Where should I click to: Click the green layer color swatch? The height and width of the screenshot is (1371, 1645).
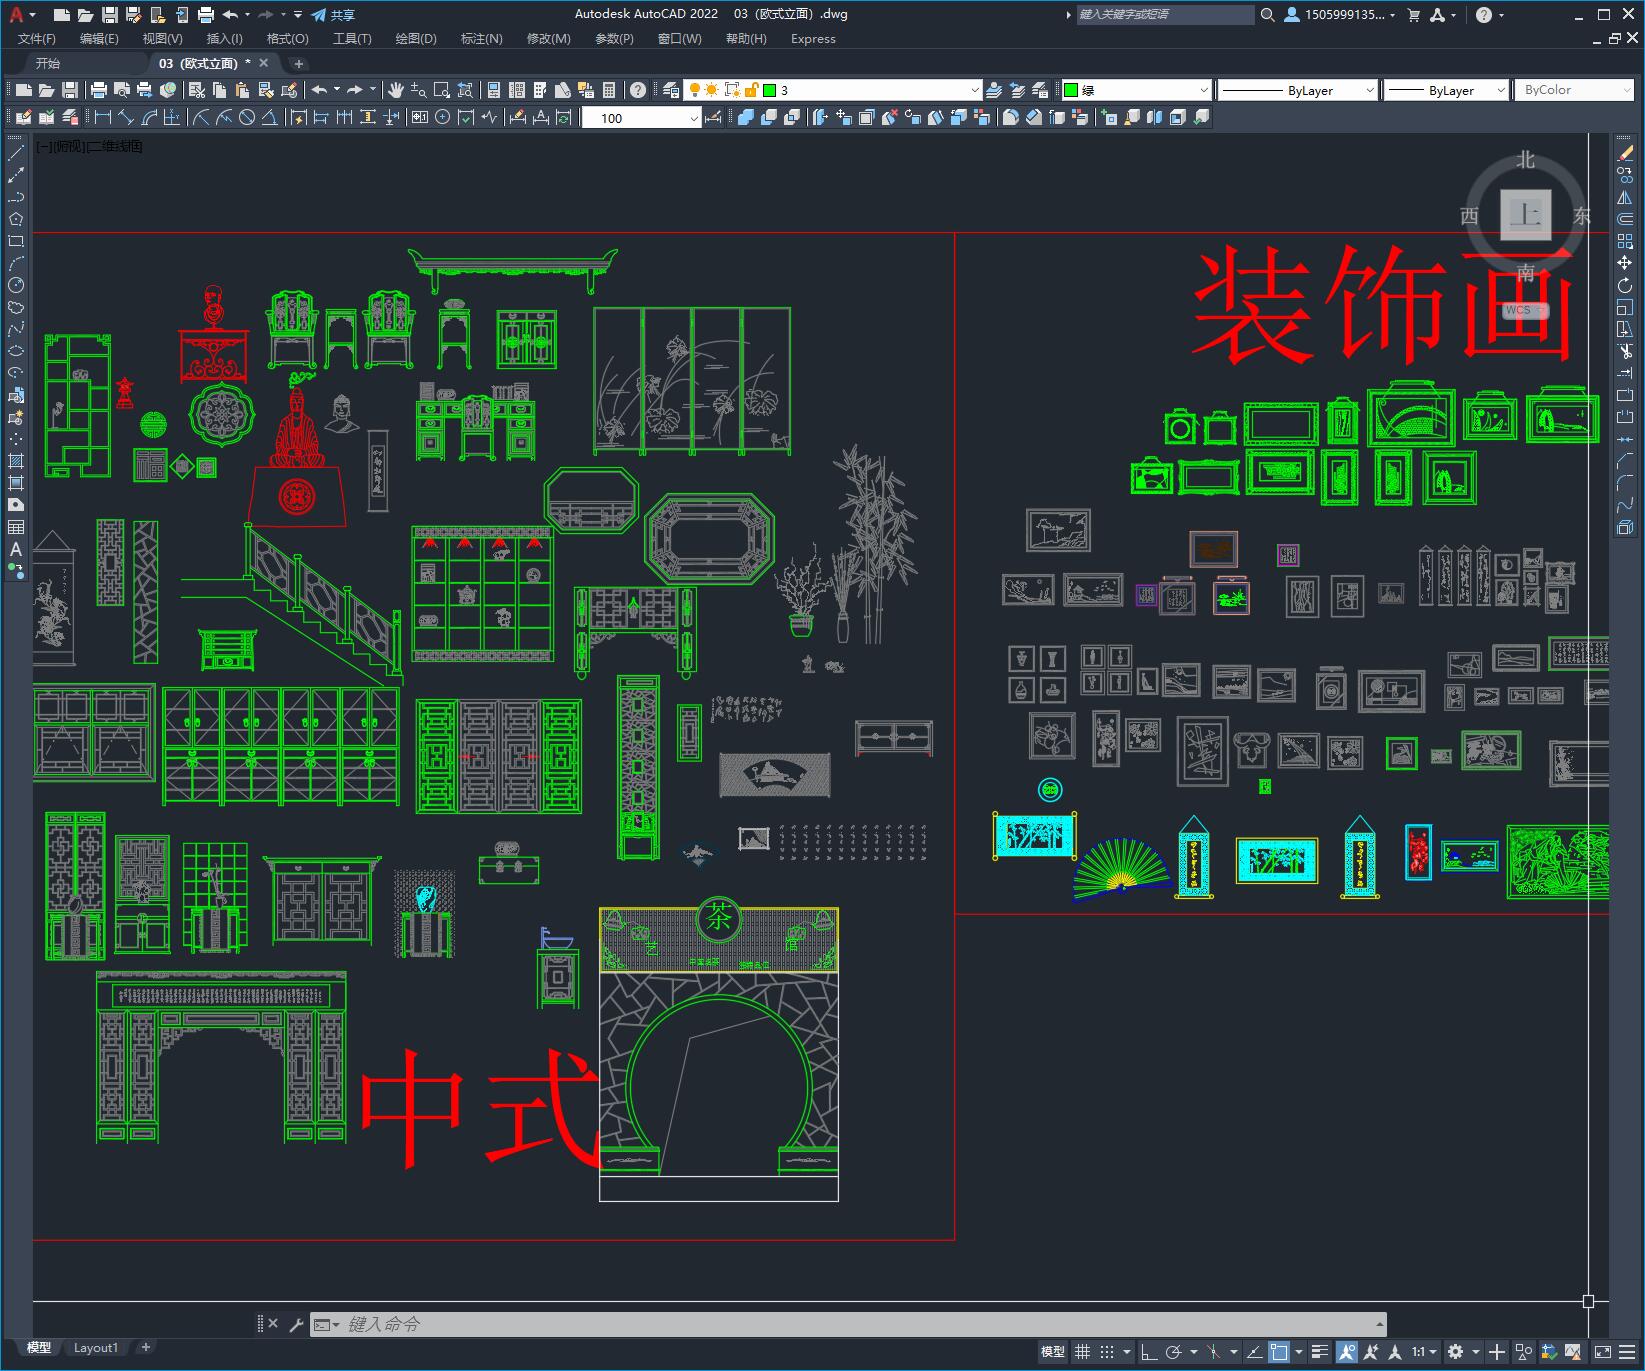pos(771,89)
